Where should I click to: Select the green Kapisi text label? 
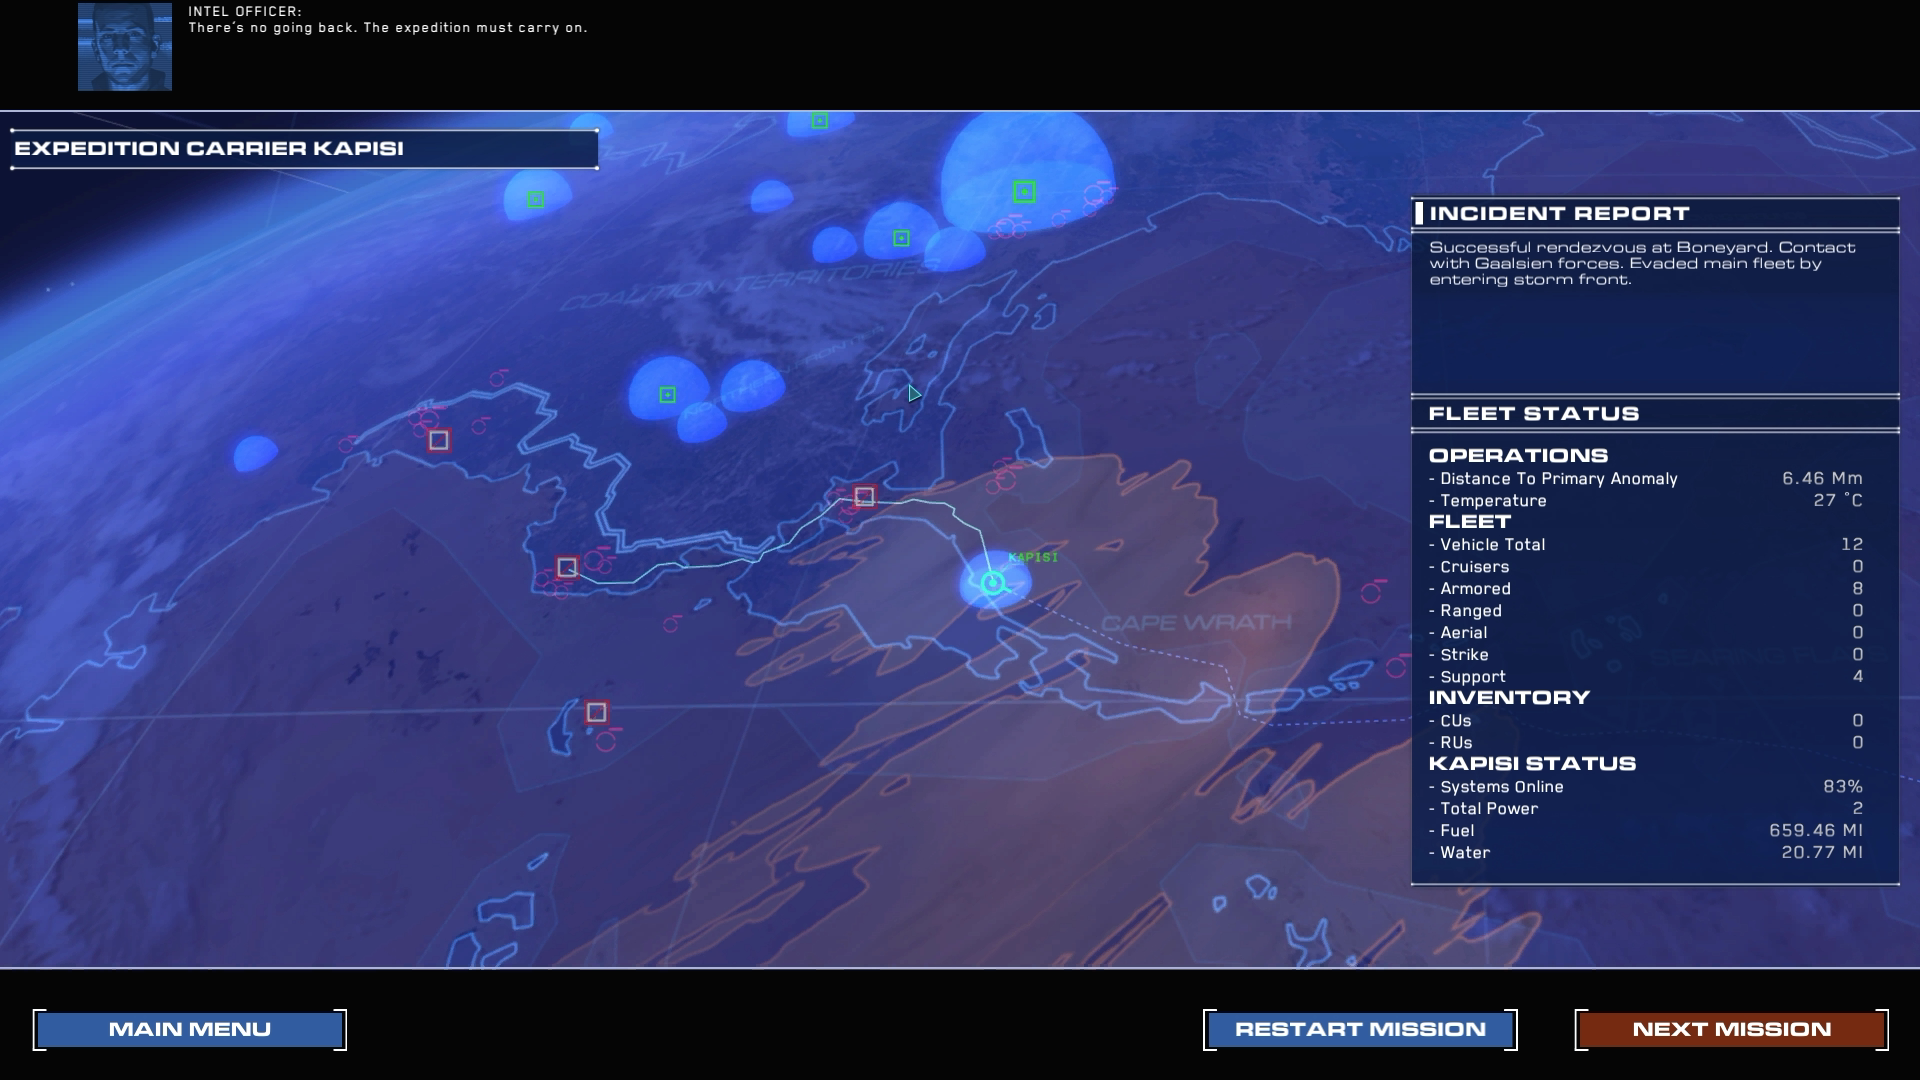pyautogui.click(x=1033, y=557)
